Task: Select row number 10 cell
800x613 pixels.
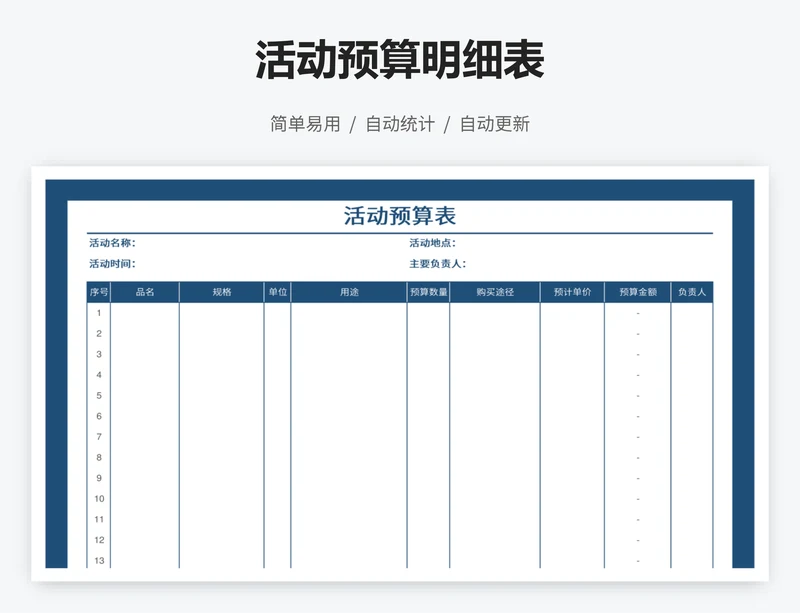Action: pyautogui.click(x=99, y=499)
